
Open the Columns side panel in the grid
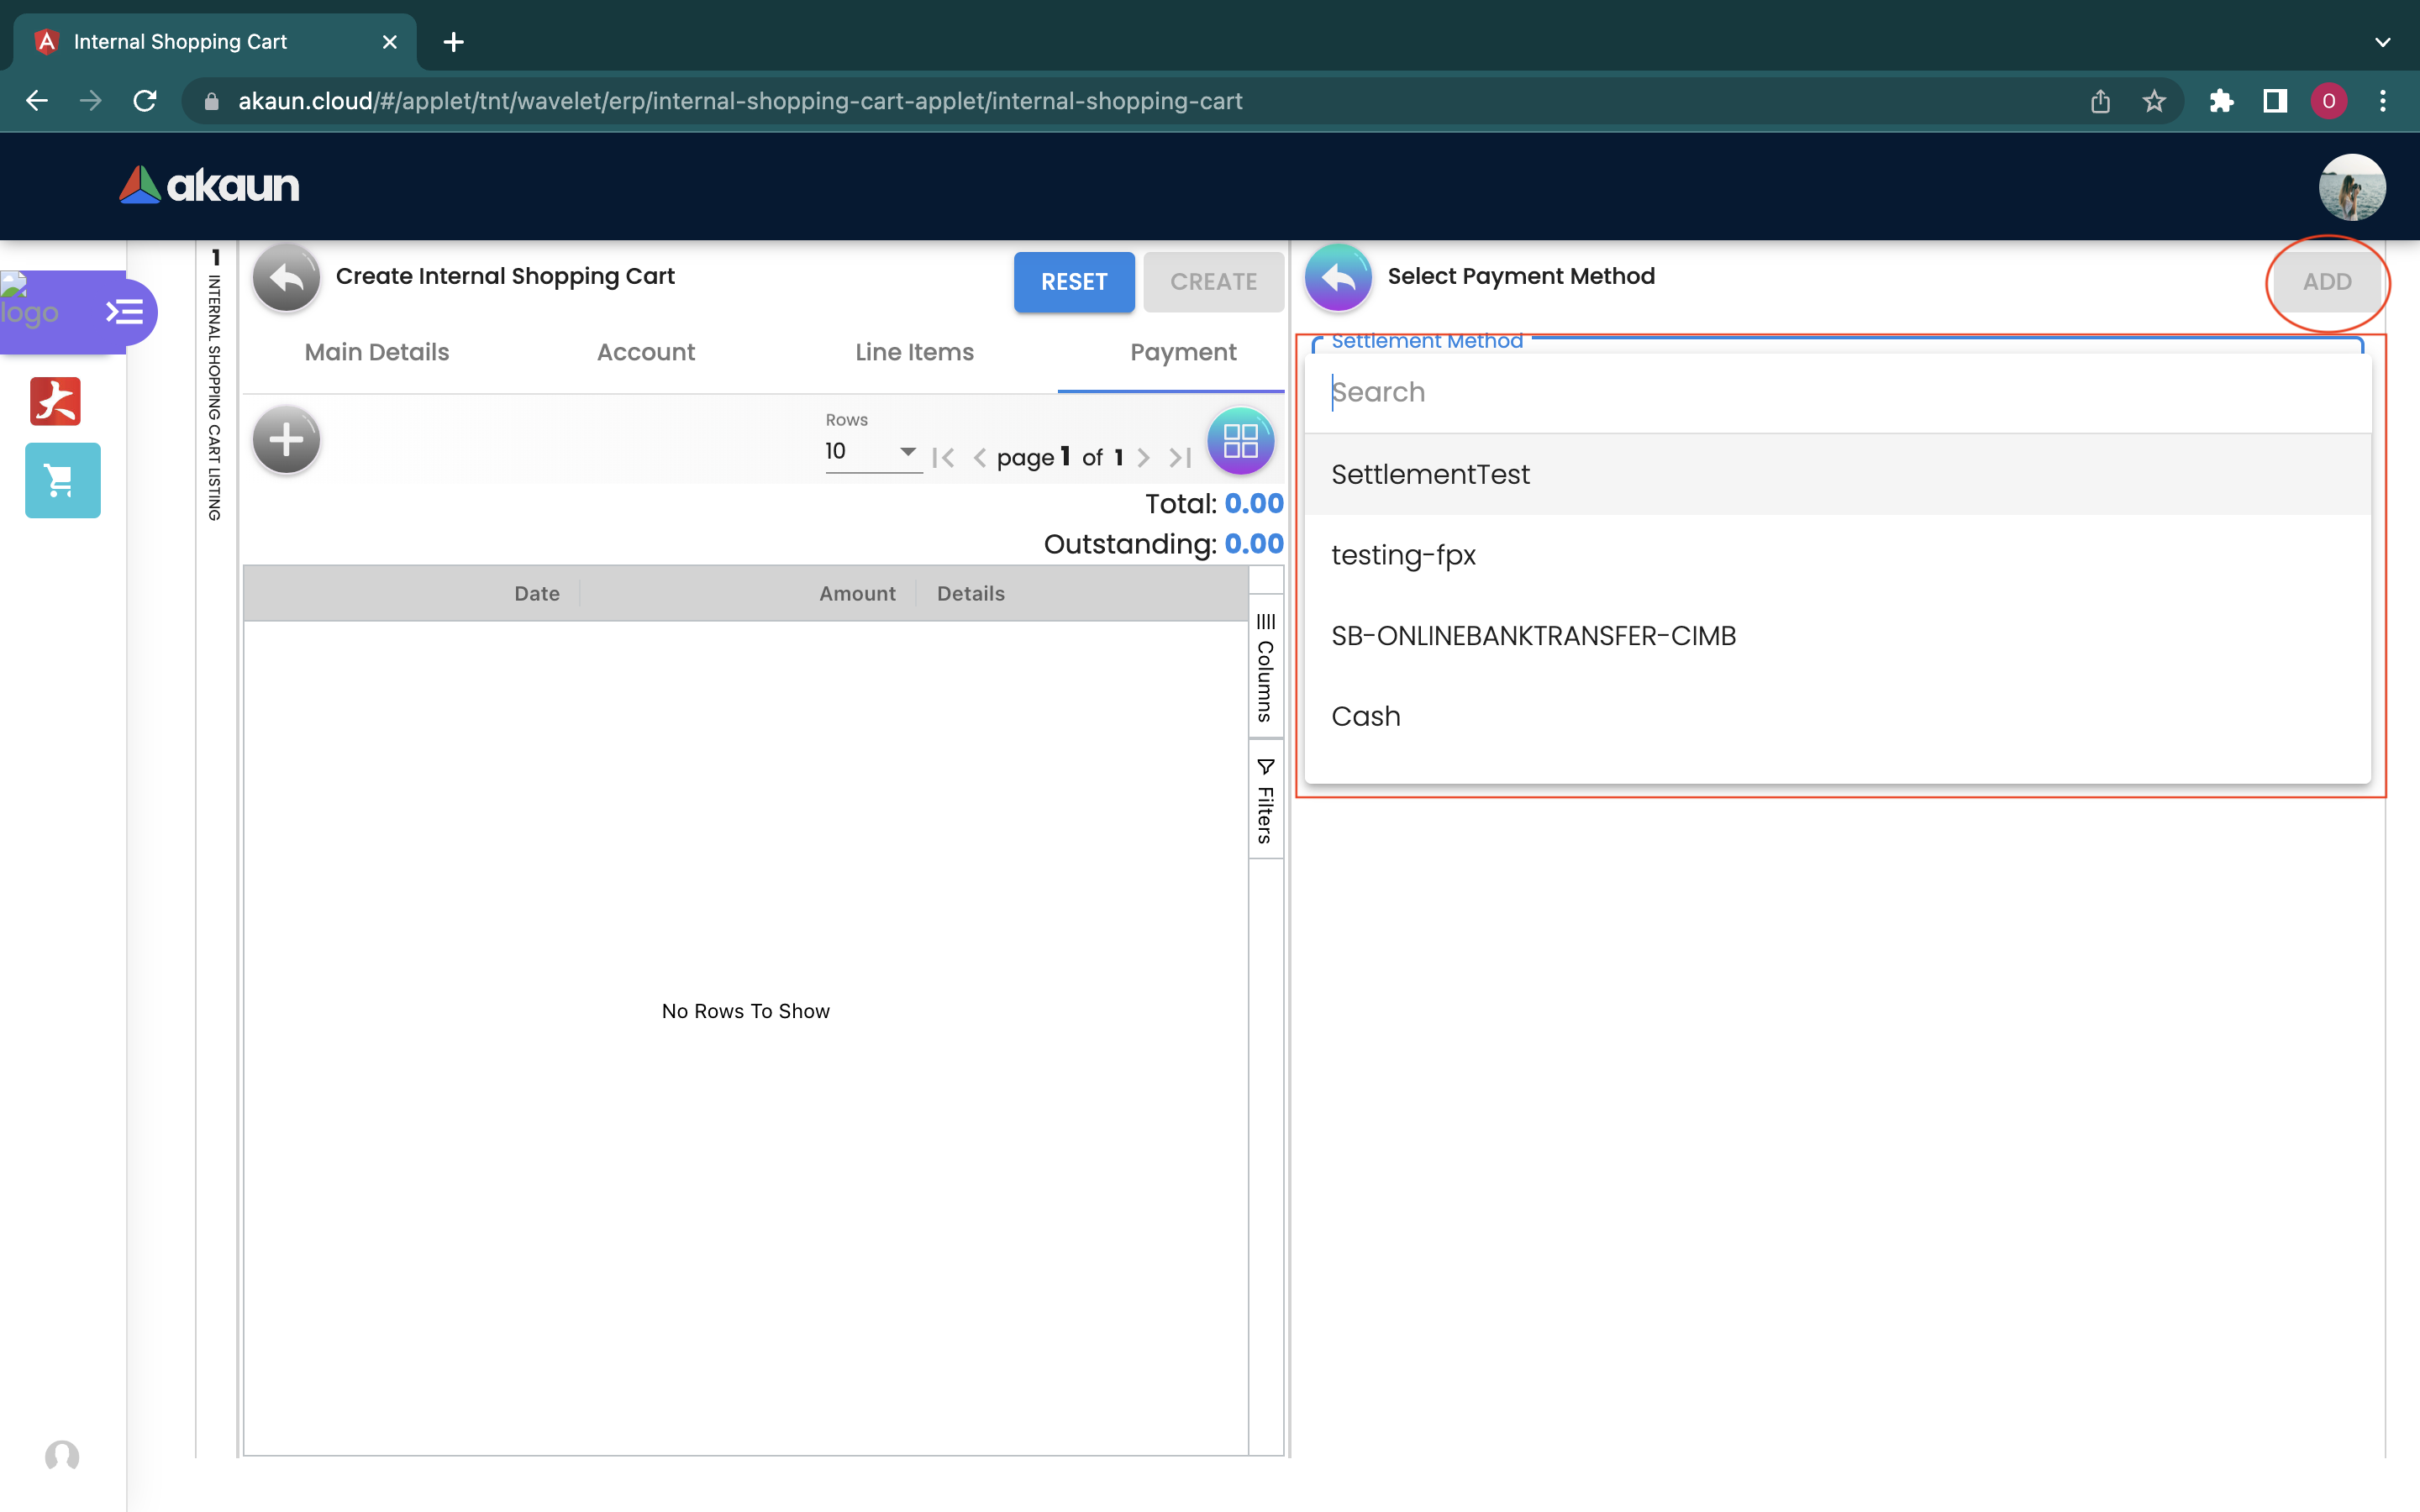[1265, 668]
